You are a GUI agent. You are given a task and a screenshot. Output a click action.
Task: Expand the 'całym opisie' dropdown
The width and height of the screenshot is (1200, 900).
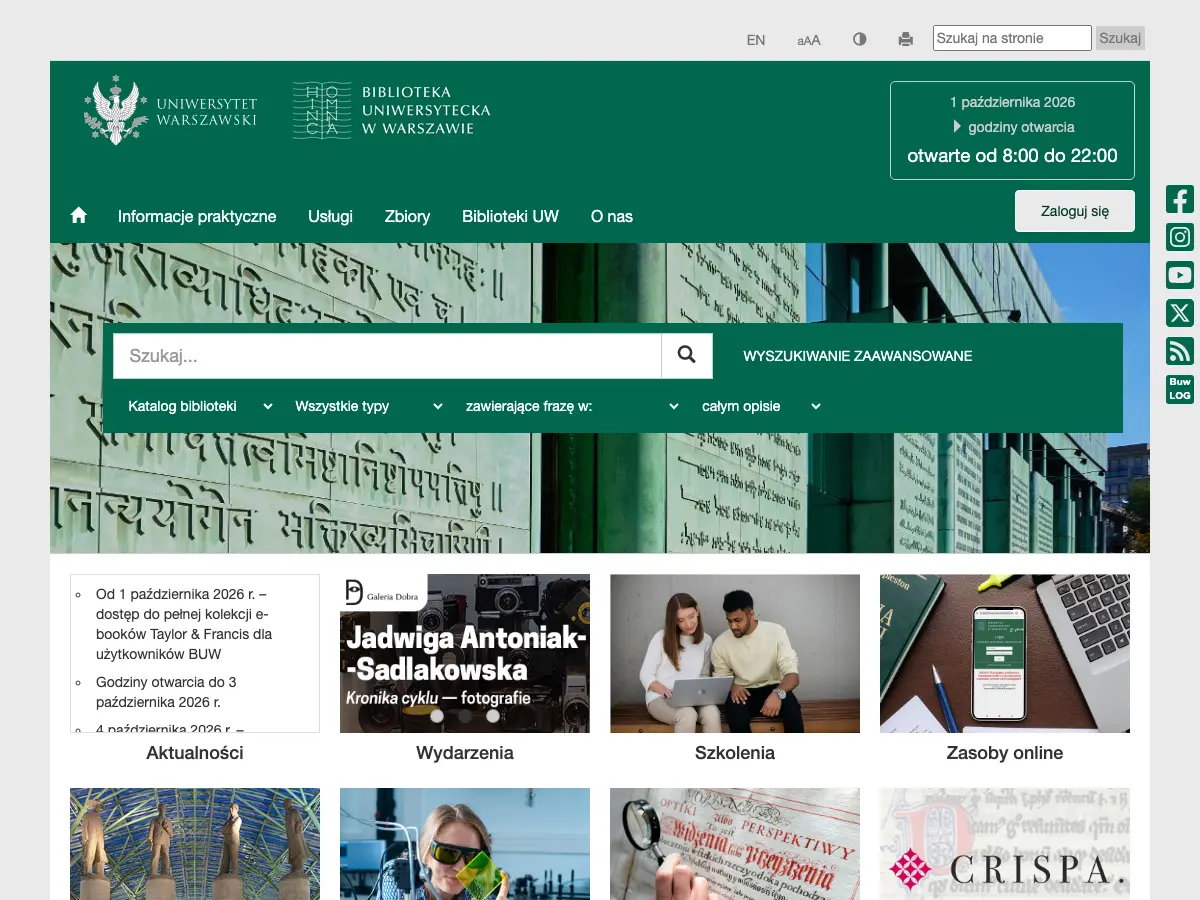(x=760, y=406)
